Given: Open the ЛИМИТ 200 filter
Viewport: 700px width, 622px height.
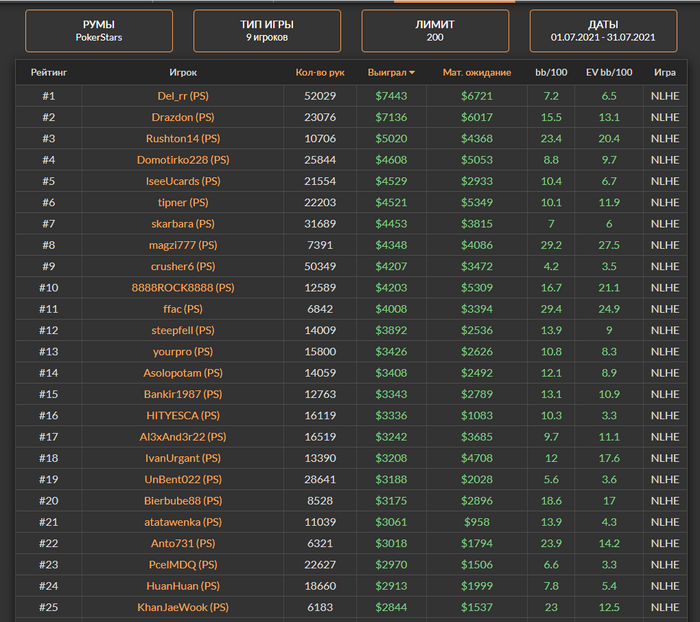Looking at the screenshot, I should click(x=435, y=31).
